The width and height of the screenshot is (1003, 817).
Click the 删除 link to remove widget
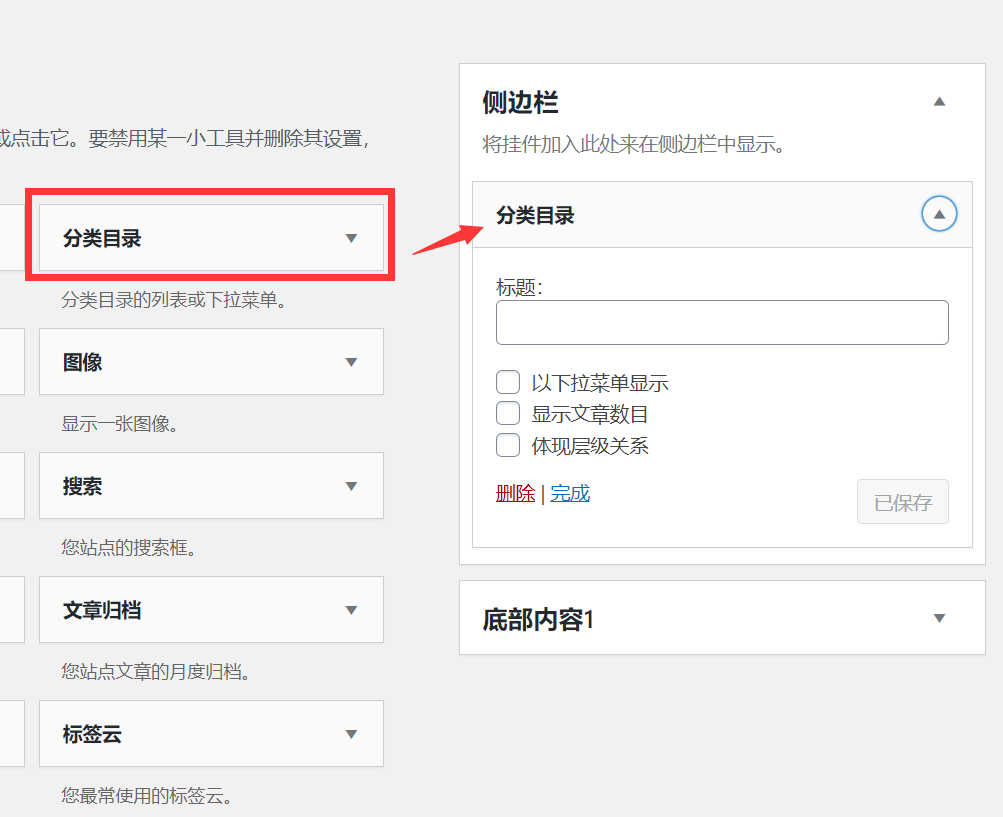pos(515,493)
